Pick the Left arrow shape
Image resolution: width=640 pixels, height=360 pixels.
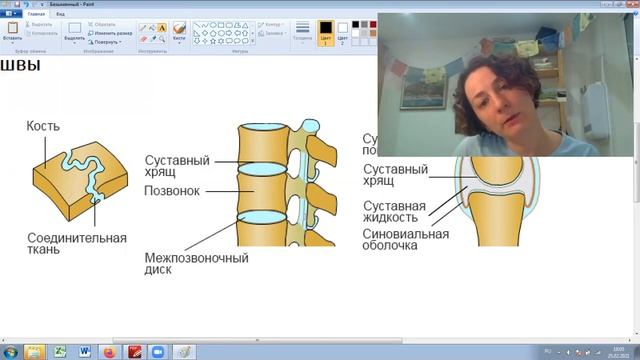237,33
